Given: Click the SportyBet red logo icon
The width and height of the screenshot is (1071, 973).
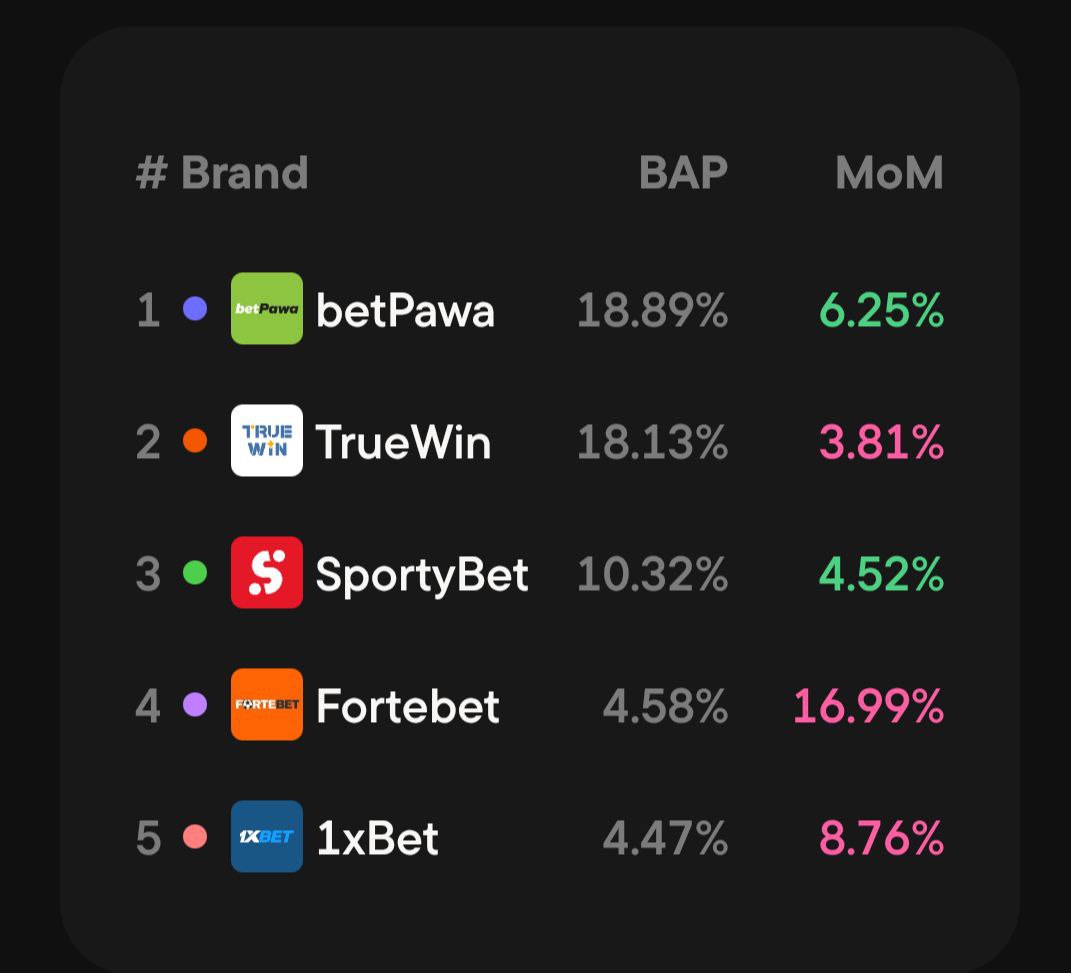Looking at the screenshot, I should click(x=266, y=572).
